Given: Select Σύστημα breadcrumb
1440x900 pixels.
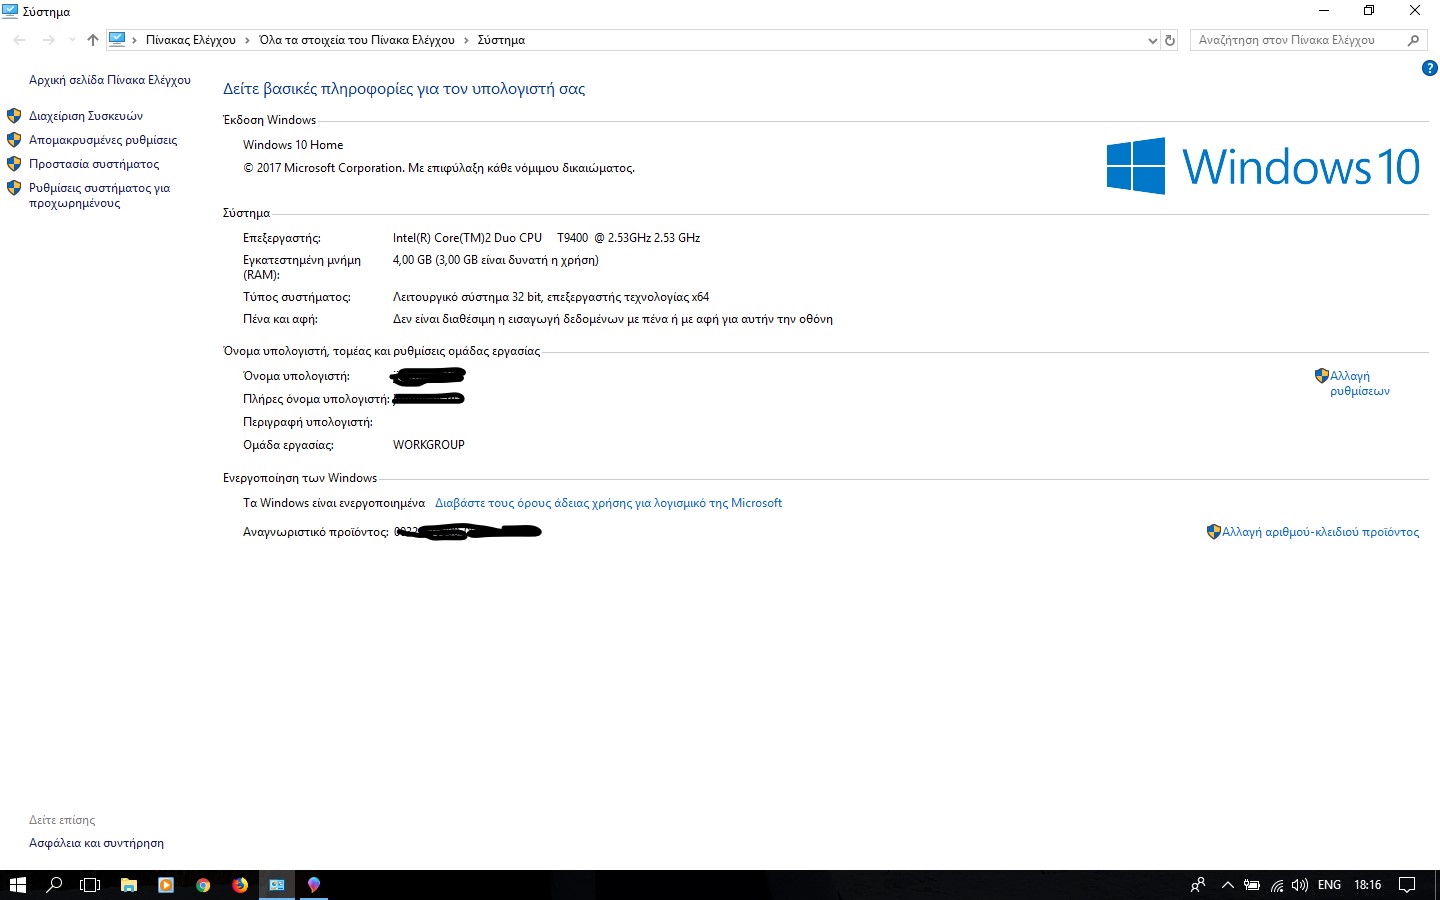Looking at the screenshot, I should coord(501,40).
